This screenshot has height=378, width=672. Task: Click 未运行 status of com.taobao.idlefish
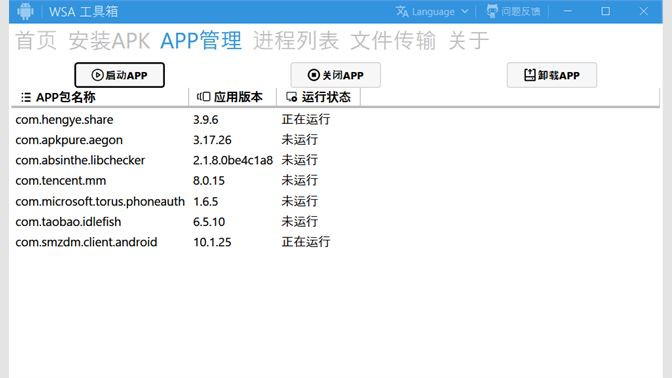pos(300,221)
